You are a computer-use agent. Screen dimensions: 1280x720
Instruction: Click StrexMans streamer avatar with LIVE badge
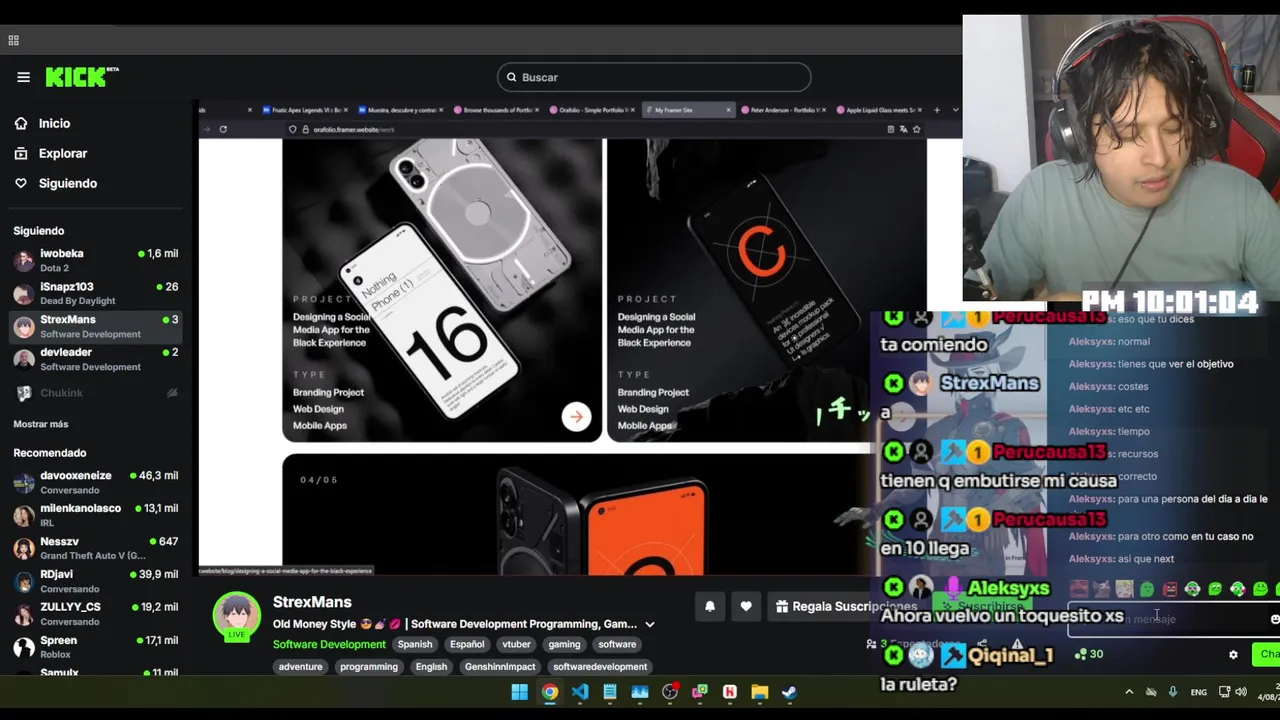pos(236,616)
